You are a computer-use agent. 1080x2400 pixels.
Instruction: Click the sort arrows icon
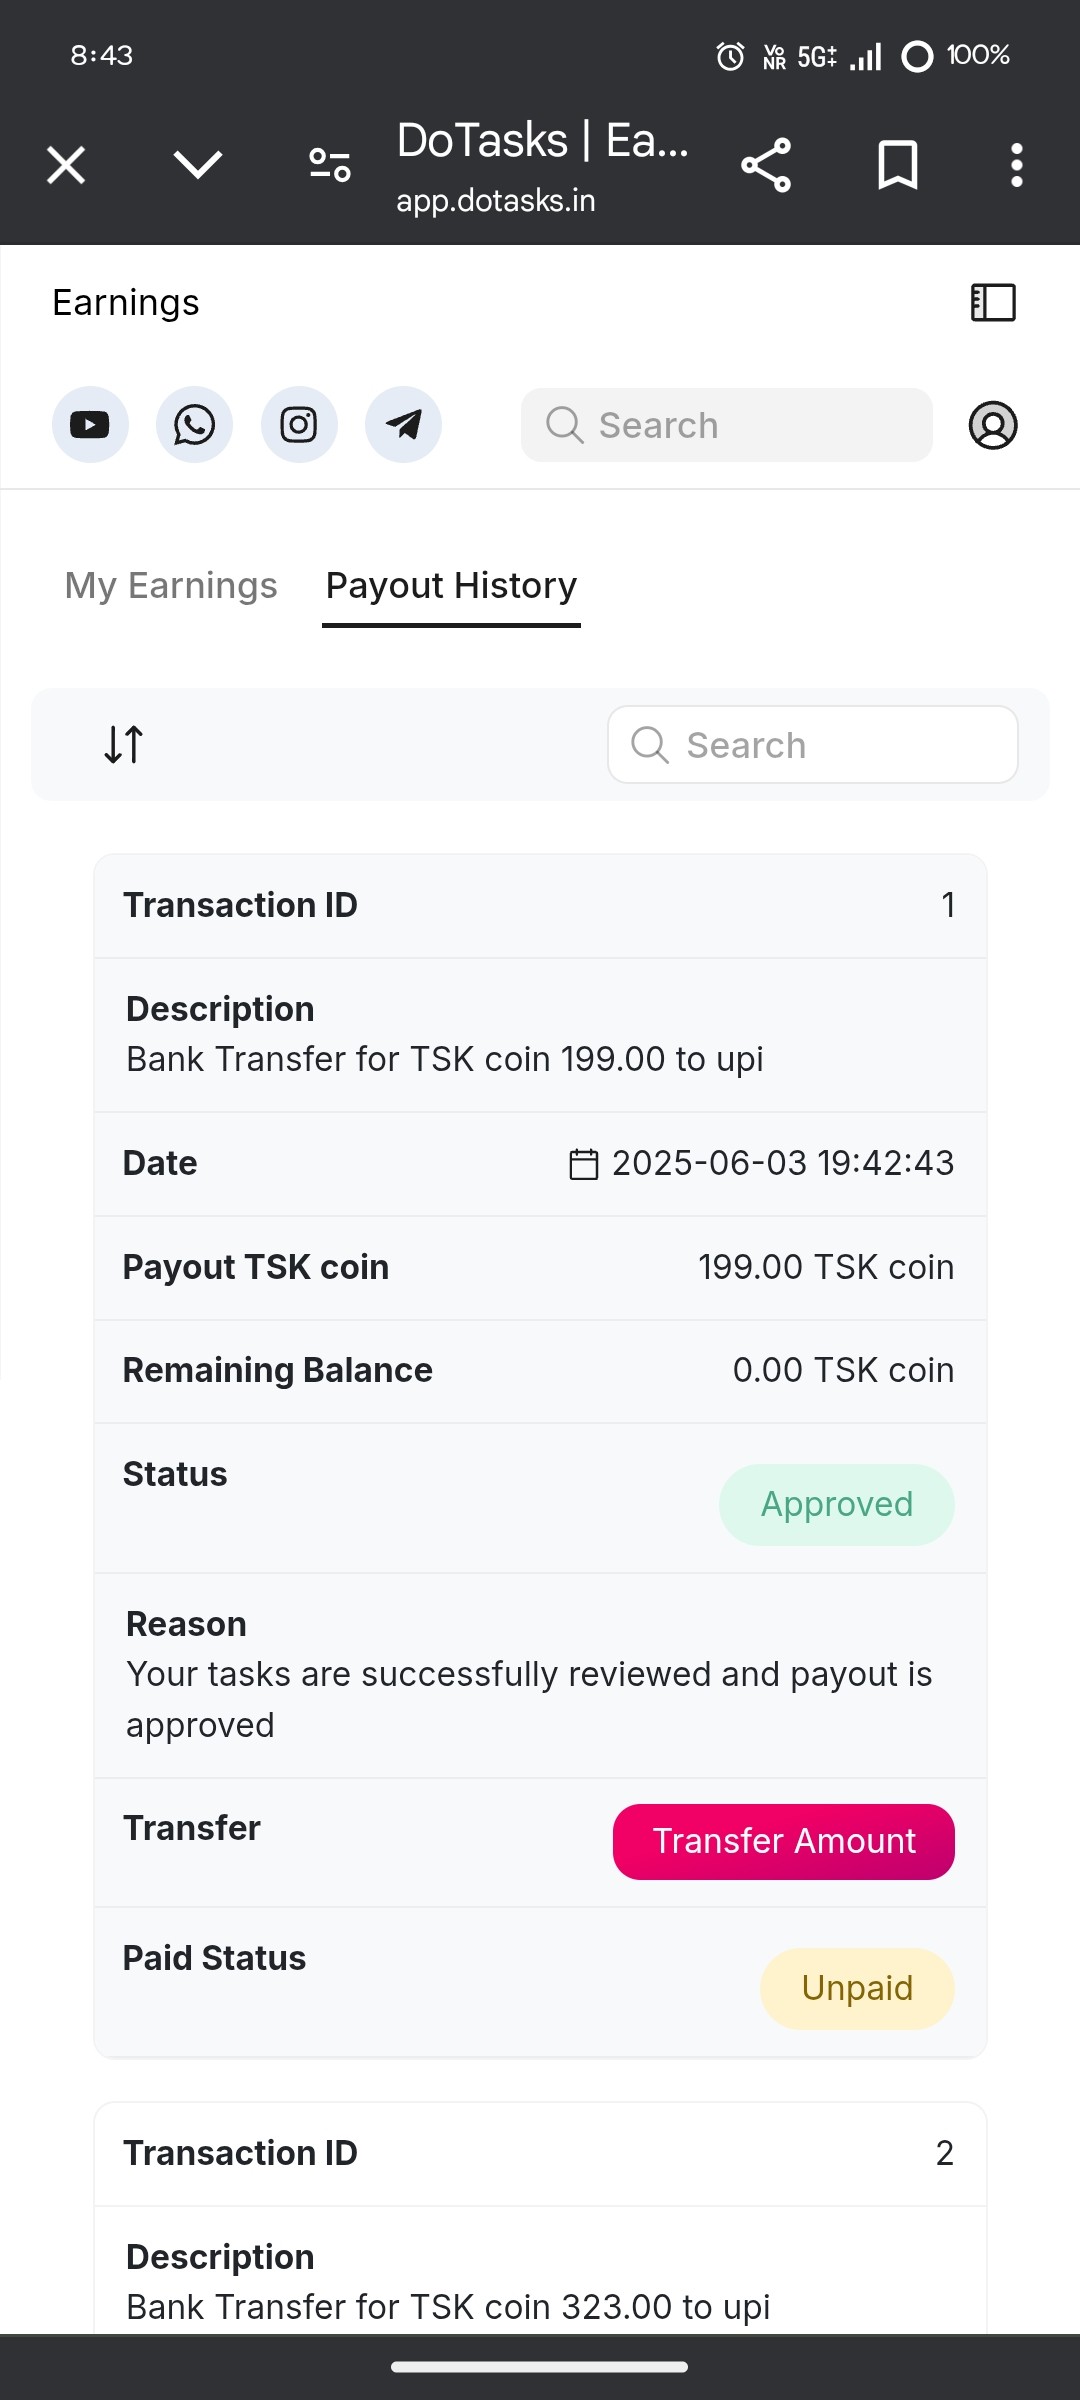[124, 744]
